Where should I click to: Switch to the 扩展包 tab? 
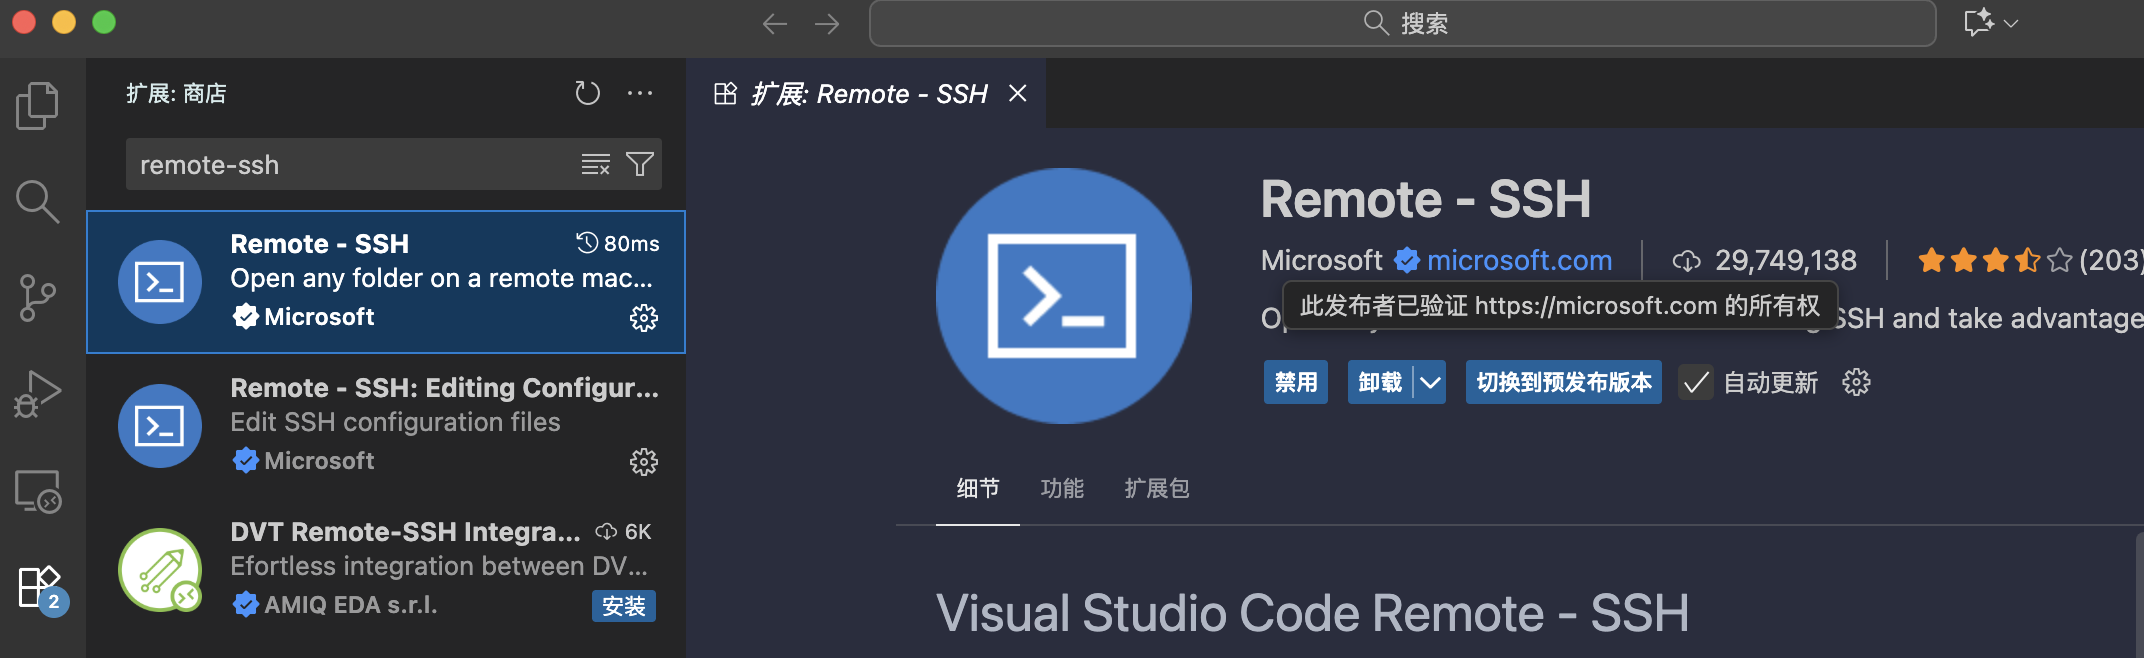(1156, 488)
